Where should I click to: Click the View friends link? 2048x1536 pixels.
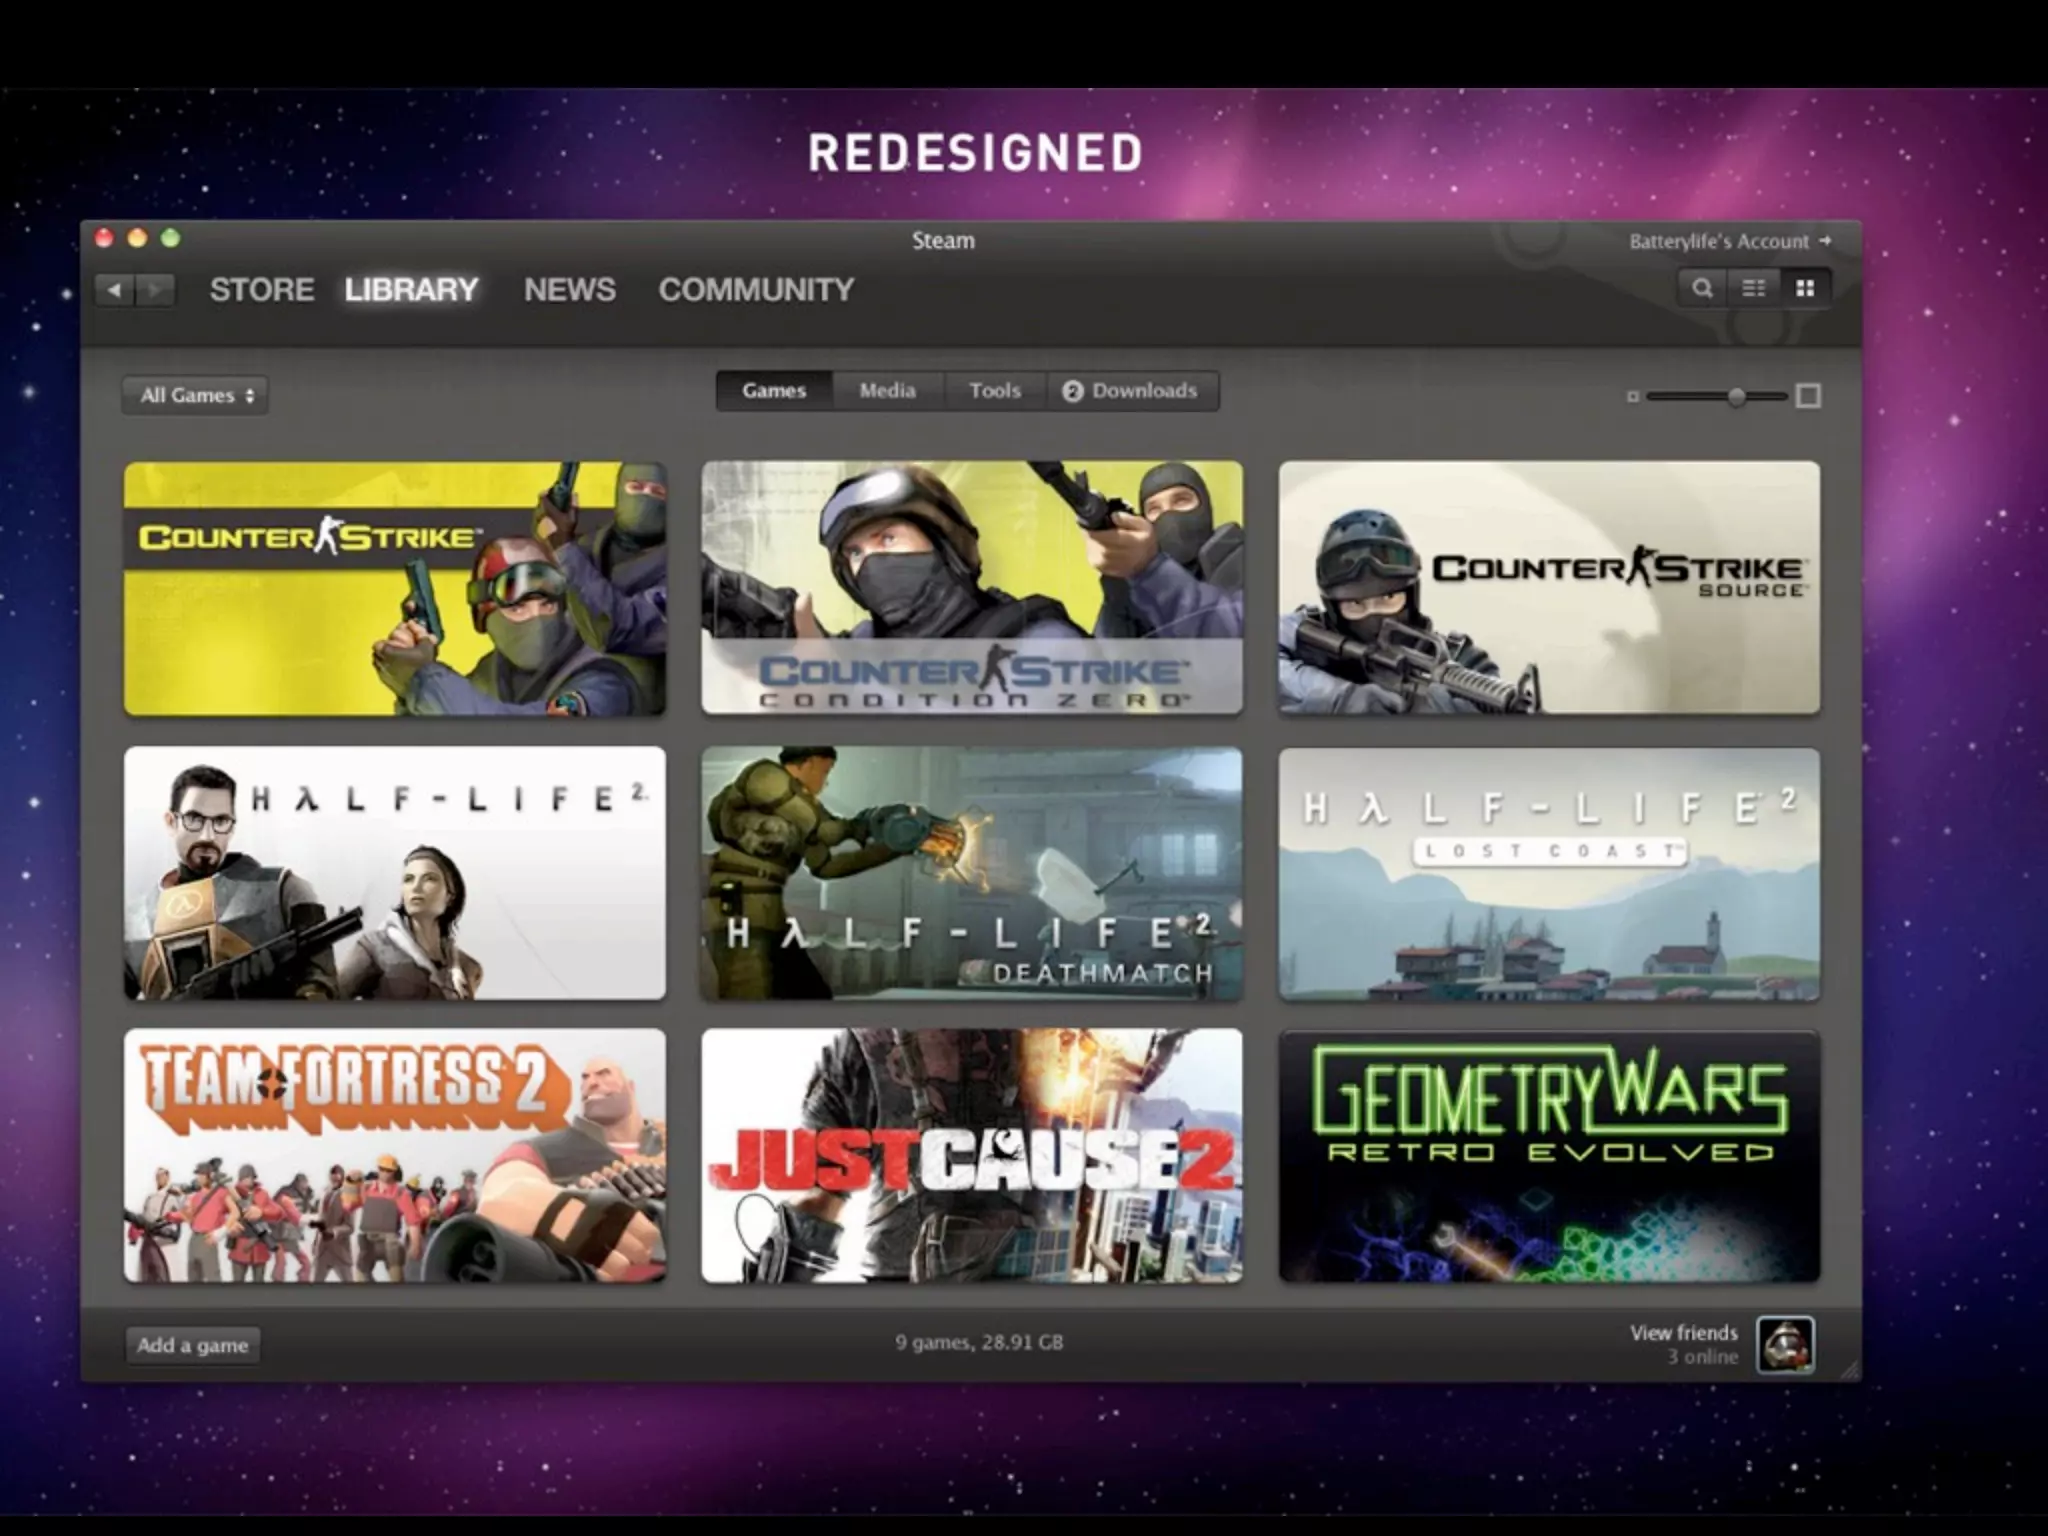pyautogui.click(x=1683, y=1333)
